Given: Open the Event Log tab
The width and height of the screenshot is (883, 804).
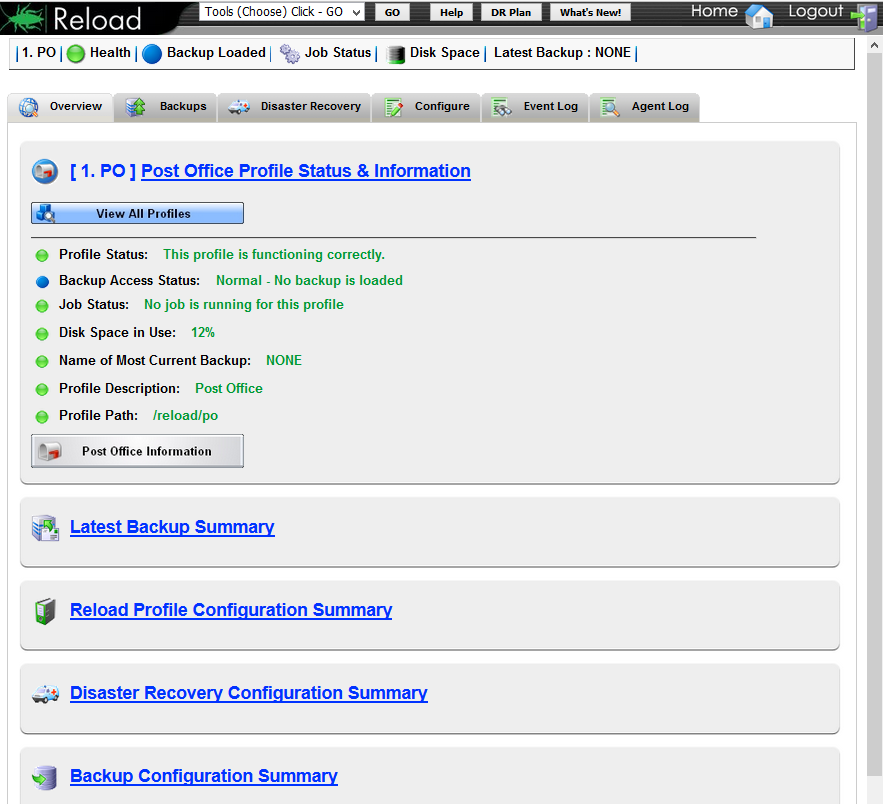Looking at the screenshot, I should [x=534, y=107].
